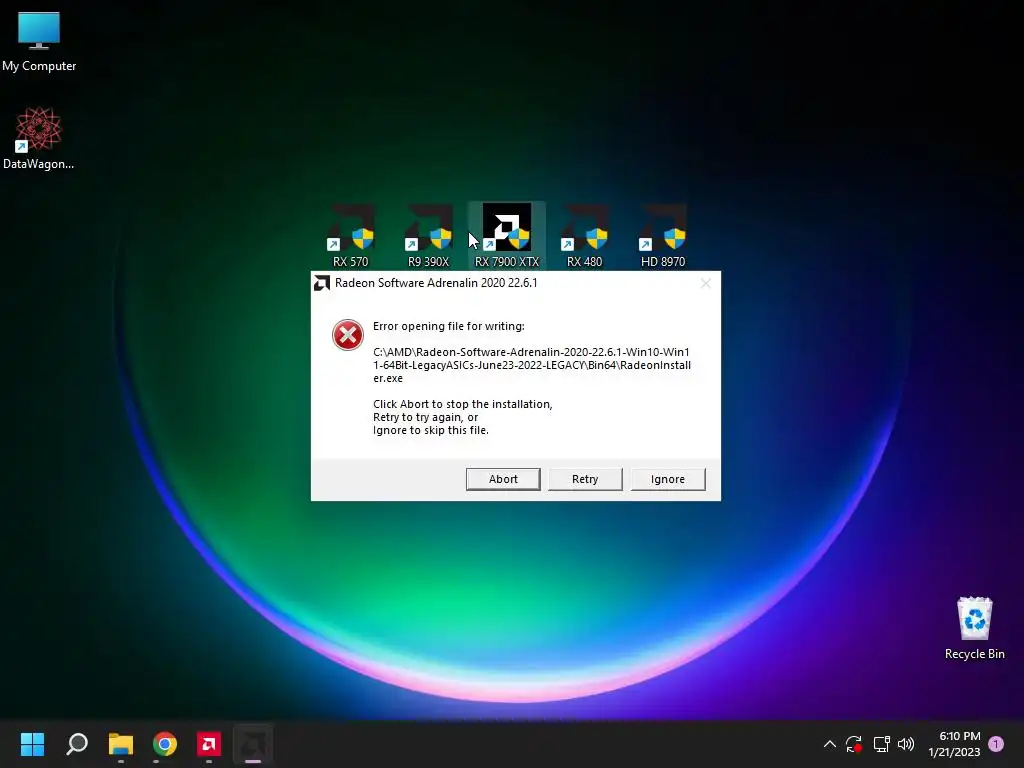The width and height of the screenshot is (1024, 768).
Task: Select the My Computer desktop icon
Action: point(39,42)
